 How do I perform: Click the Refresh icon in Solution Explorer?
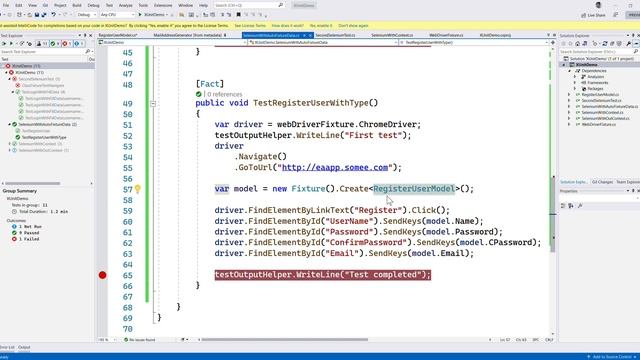tap(605, 43)
